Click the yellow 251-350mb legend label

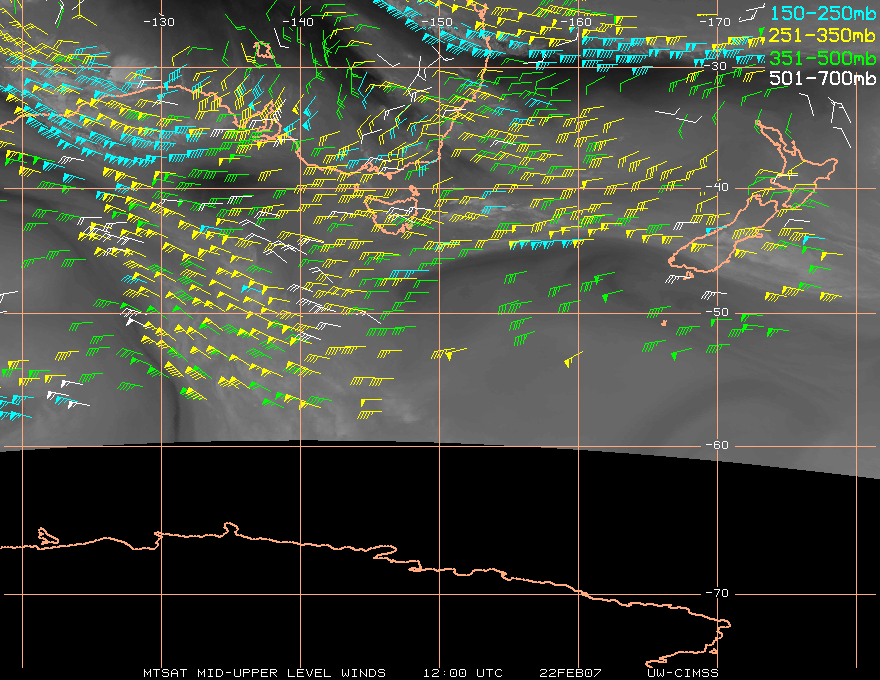(822, 34)
